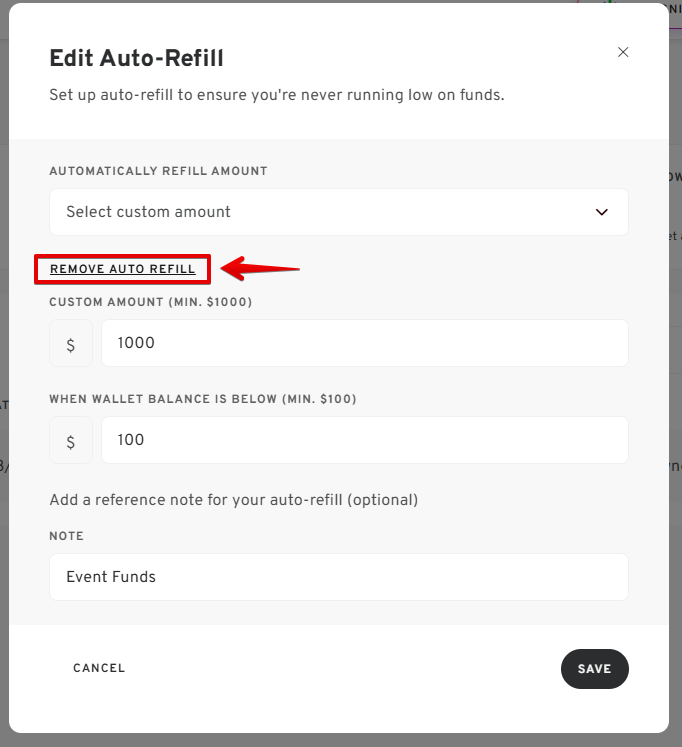The height and width of the screenshot is (747, 682).
Task: Click the optional reference note helper text
Action: tap(233, 499)
